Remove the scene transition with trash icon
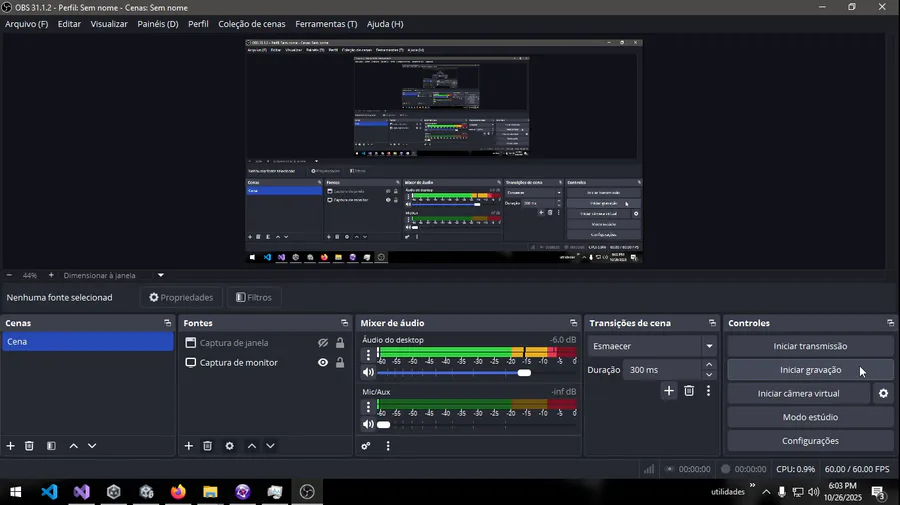The width and height of the screenshot is (900, 505). pyautogui.click(x=689, y=391)
